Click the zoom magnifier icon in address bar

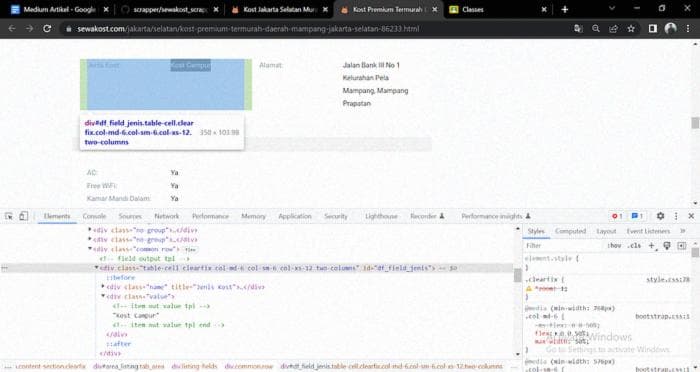pos(596,29)
